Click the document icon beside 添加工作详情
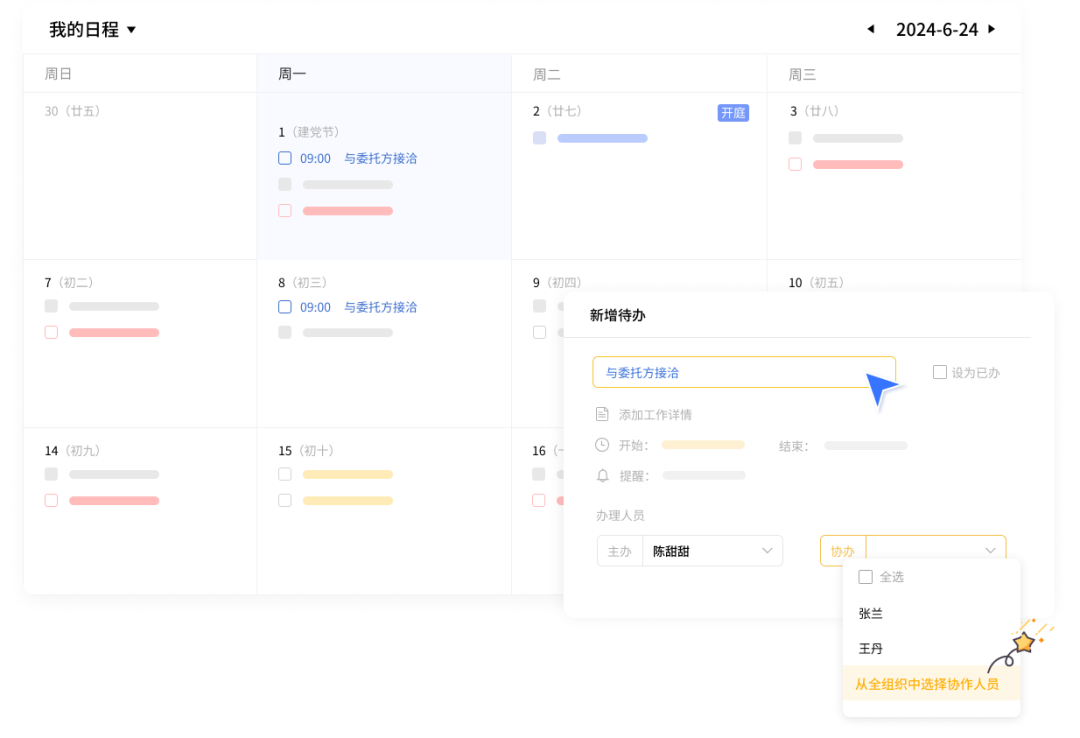The height and width of the screenshot is (738, 1080). coord(602,414)
